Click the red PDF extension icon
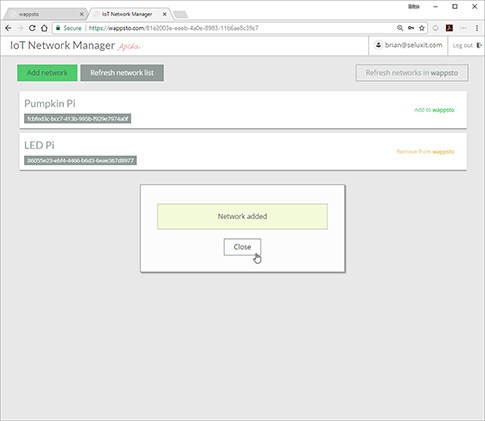The image size is (485, 421). pyautogui.click(x=449, y=28)
